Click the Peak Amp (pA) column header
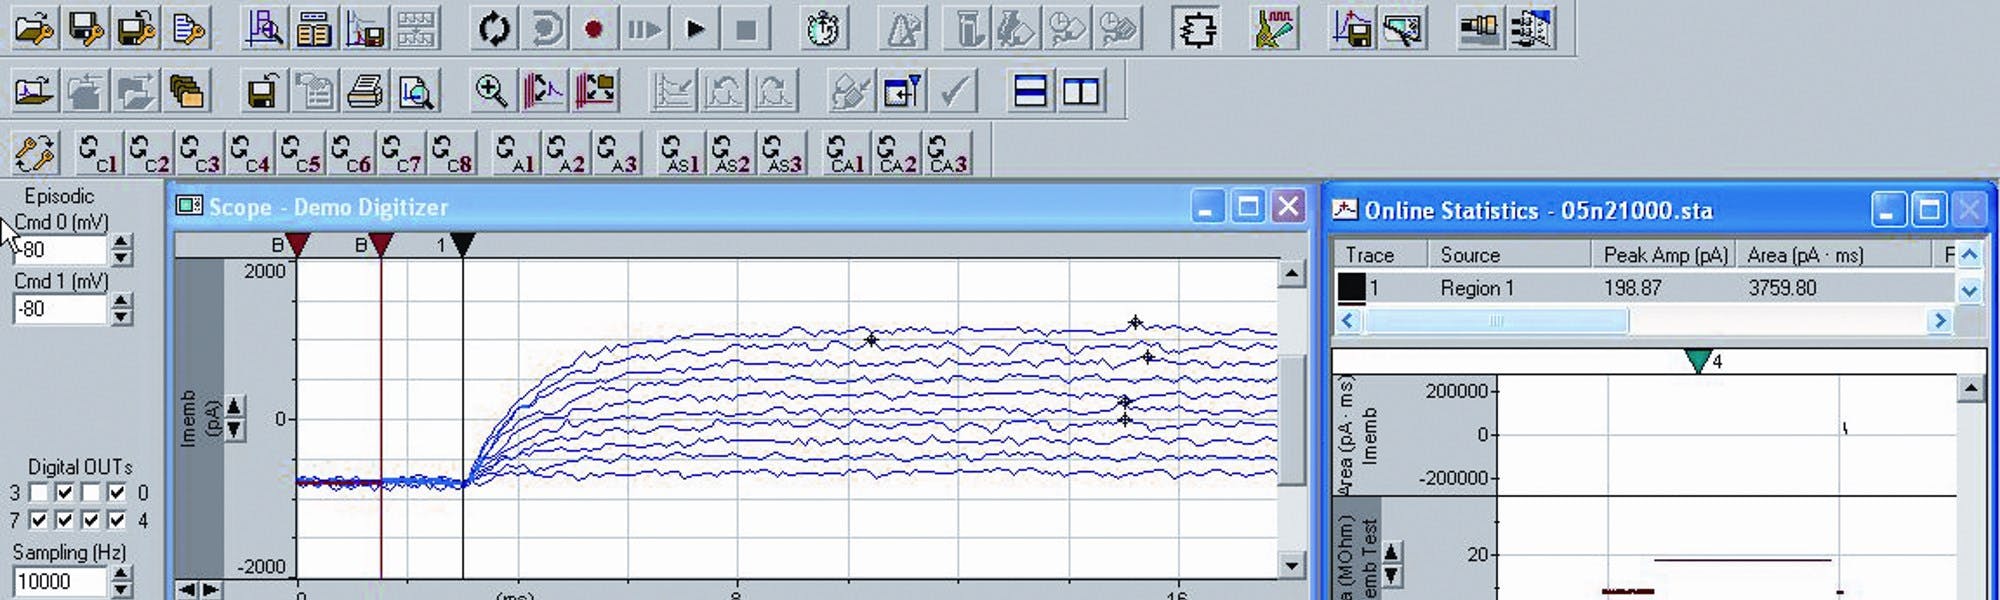Viewport: 2000px width, 600px height. pyautogui.click(x=1664, y=255)
